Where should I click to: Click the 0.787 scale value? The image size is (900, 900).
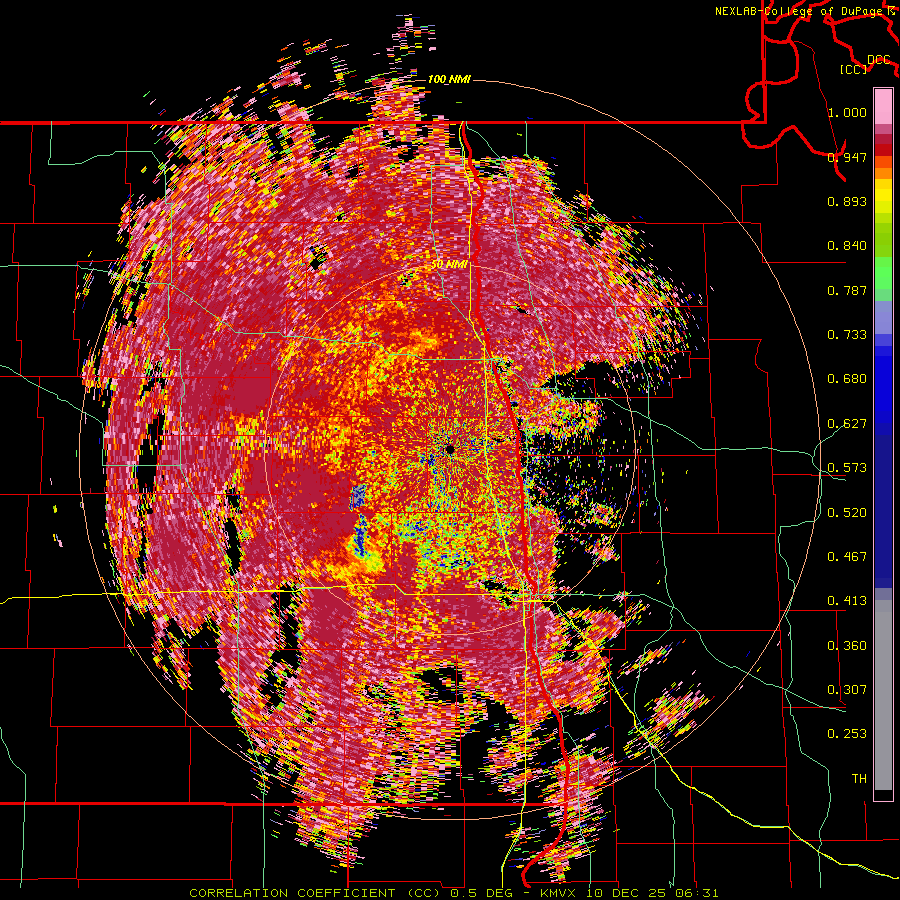point(847,290)
